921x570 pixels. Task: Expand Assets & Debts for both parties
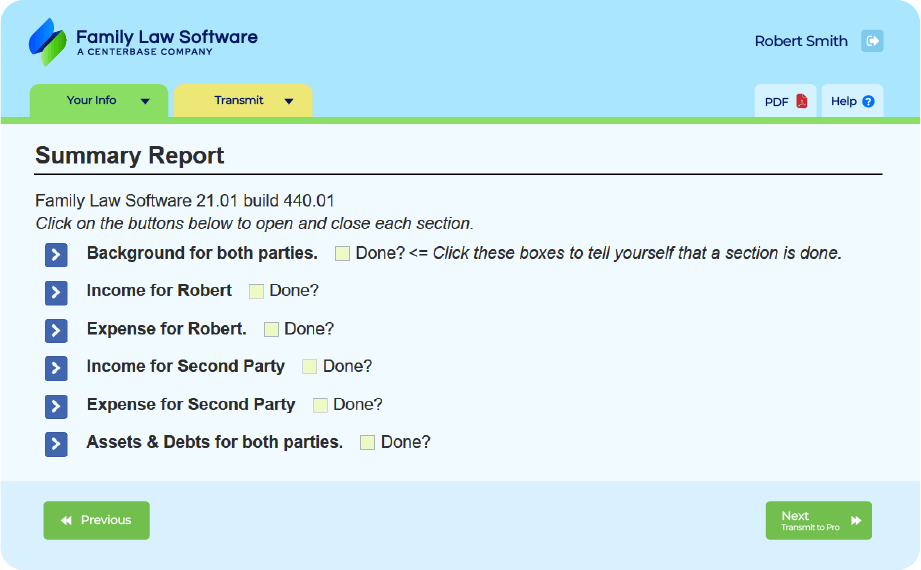coord(56,444)
